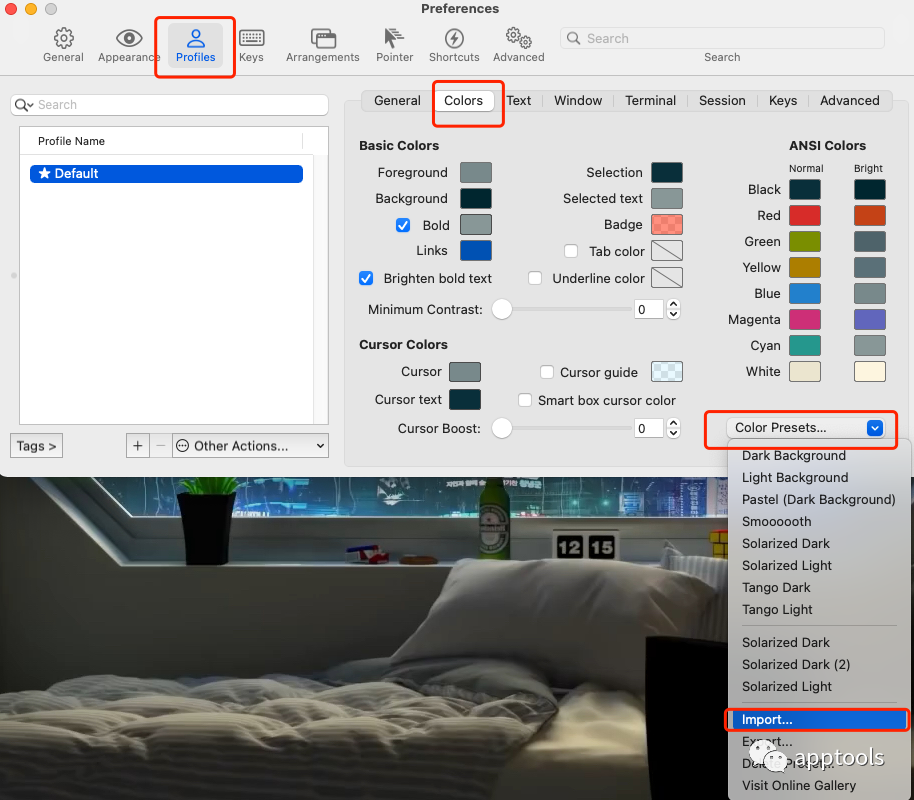The height and width of the screenshot is (800, 914).
Task: Switch to the Appearance preferences pane
Action: [129, 46]
